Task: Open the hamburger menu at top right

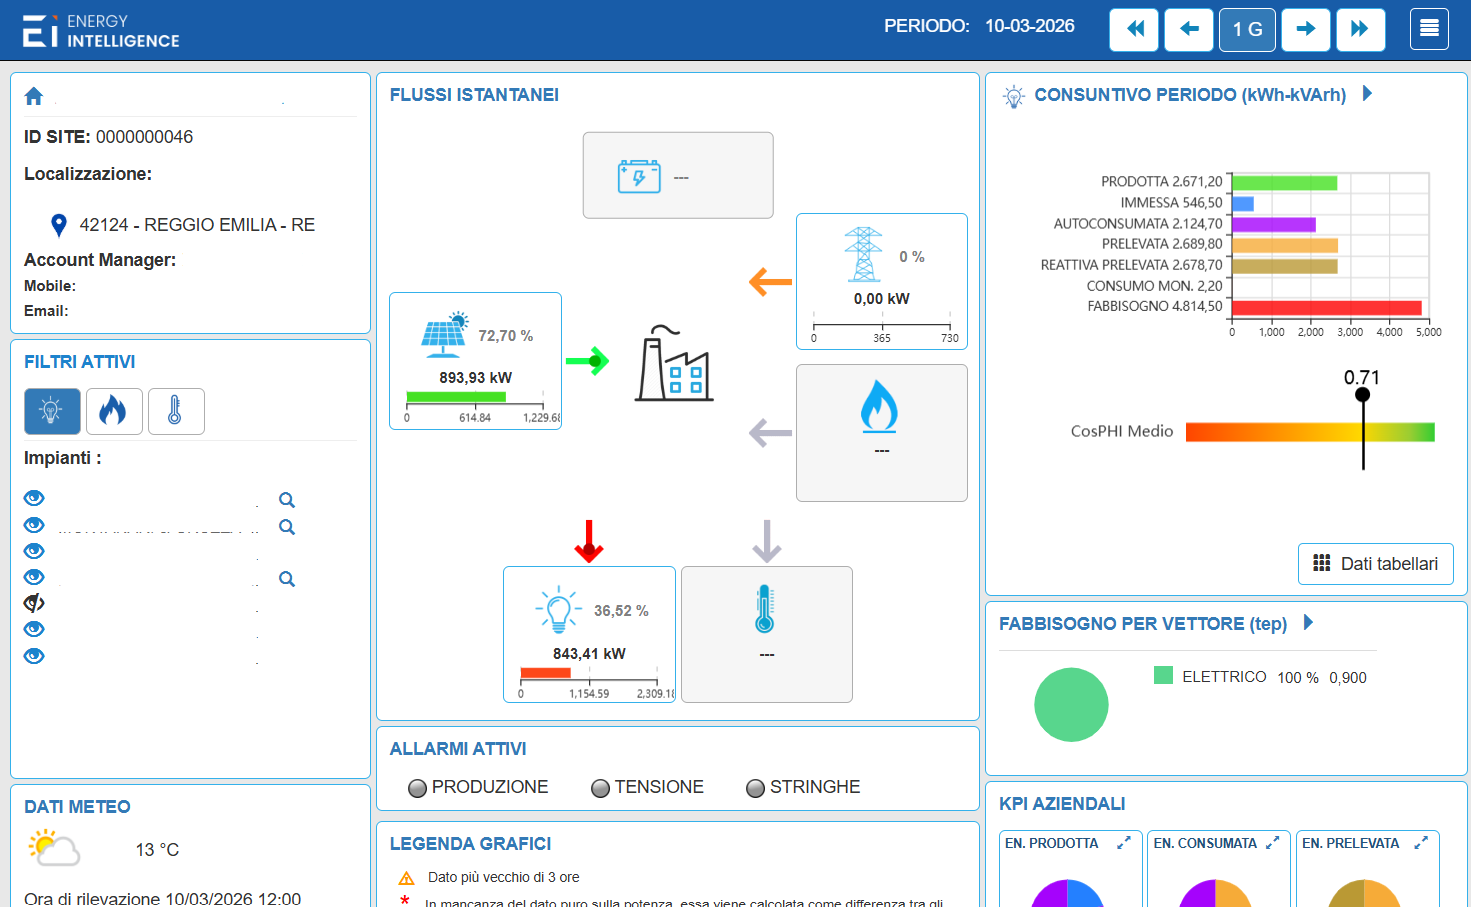Action: (1429, 29)
